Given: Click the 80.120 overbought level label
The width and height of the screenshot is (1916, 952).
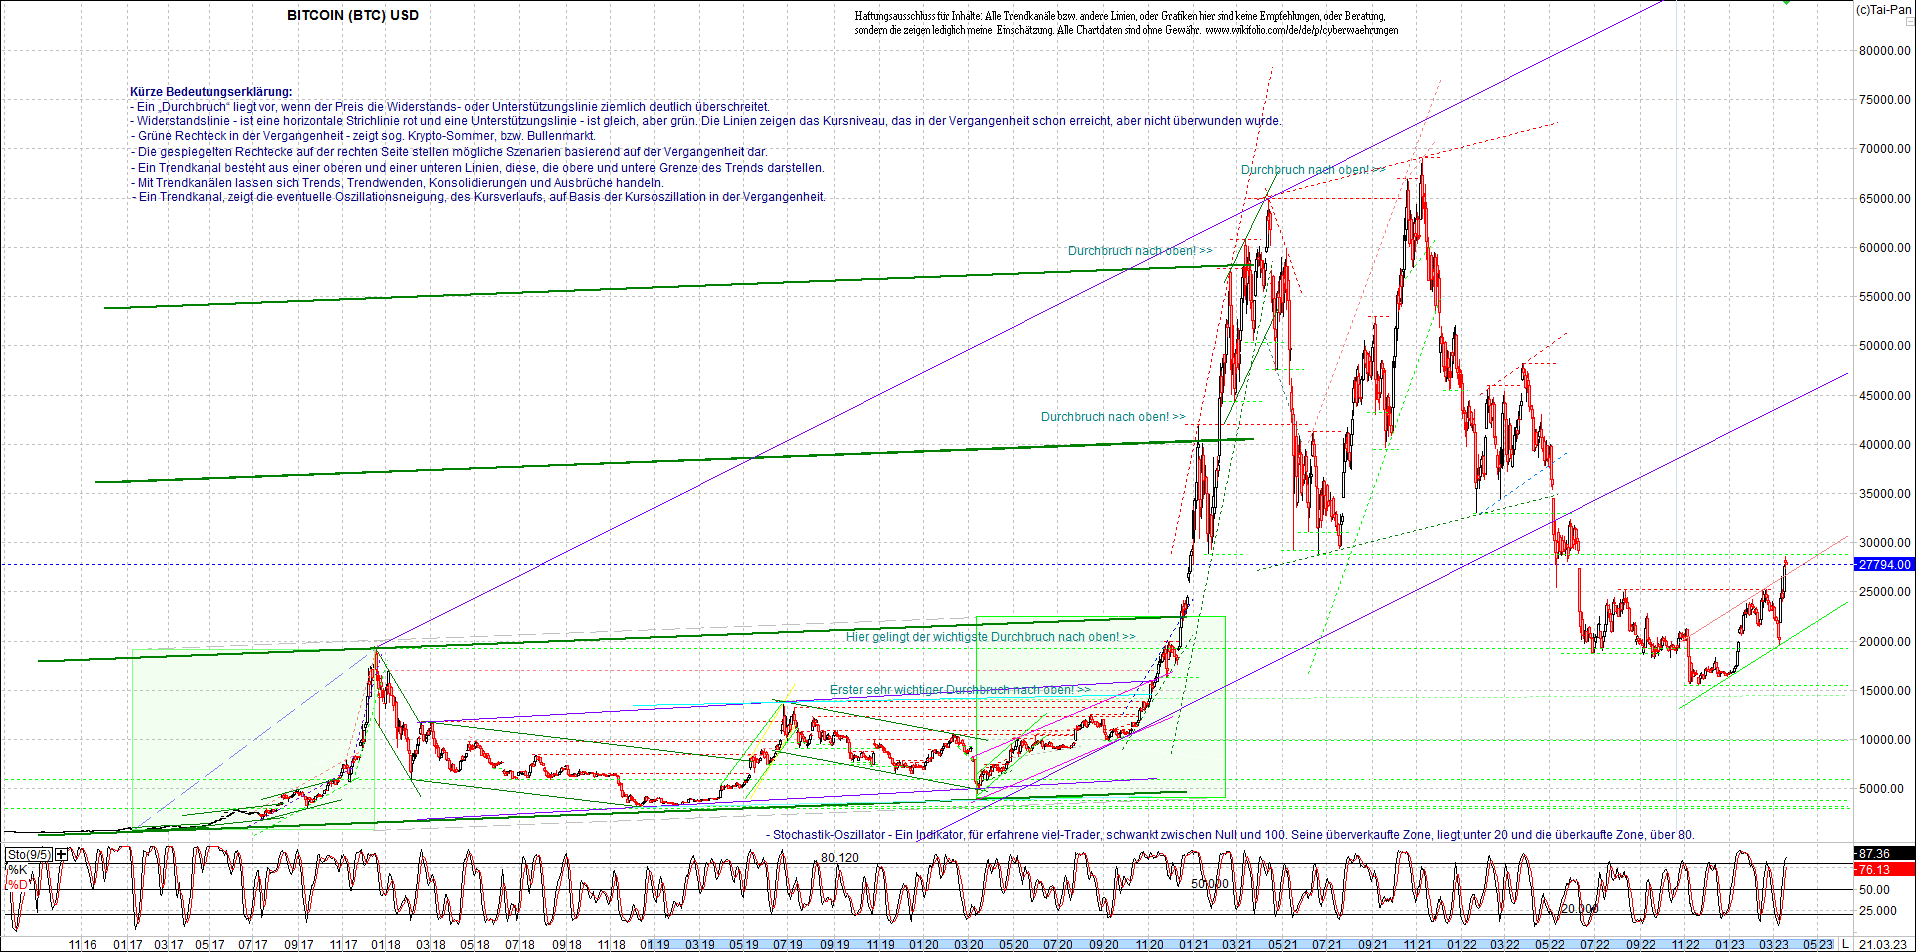Looking at the screenshot, I should click(x=840, y=857).
